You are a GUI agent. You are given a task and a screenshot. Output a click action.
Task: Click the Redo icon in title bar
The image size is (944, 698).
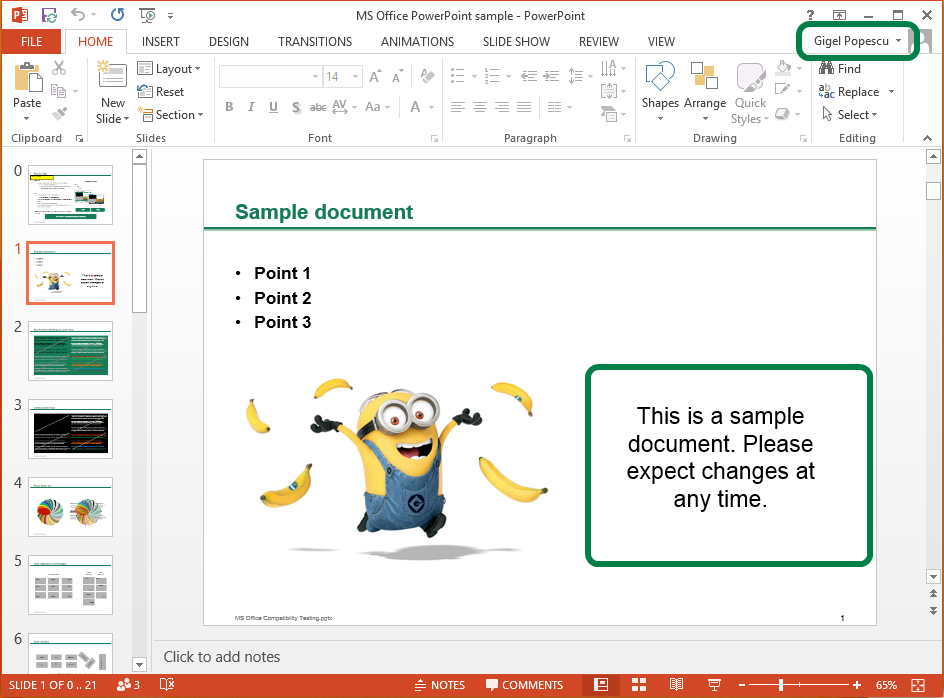pyautogui.click(x=117, y=14)
